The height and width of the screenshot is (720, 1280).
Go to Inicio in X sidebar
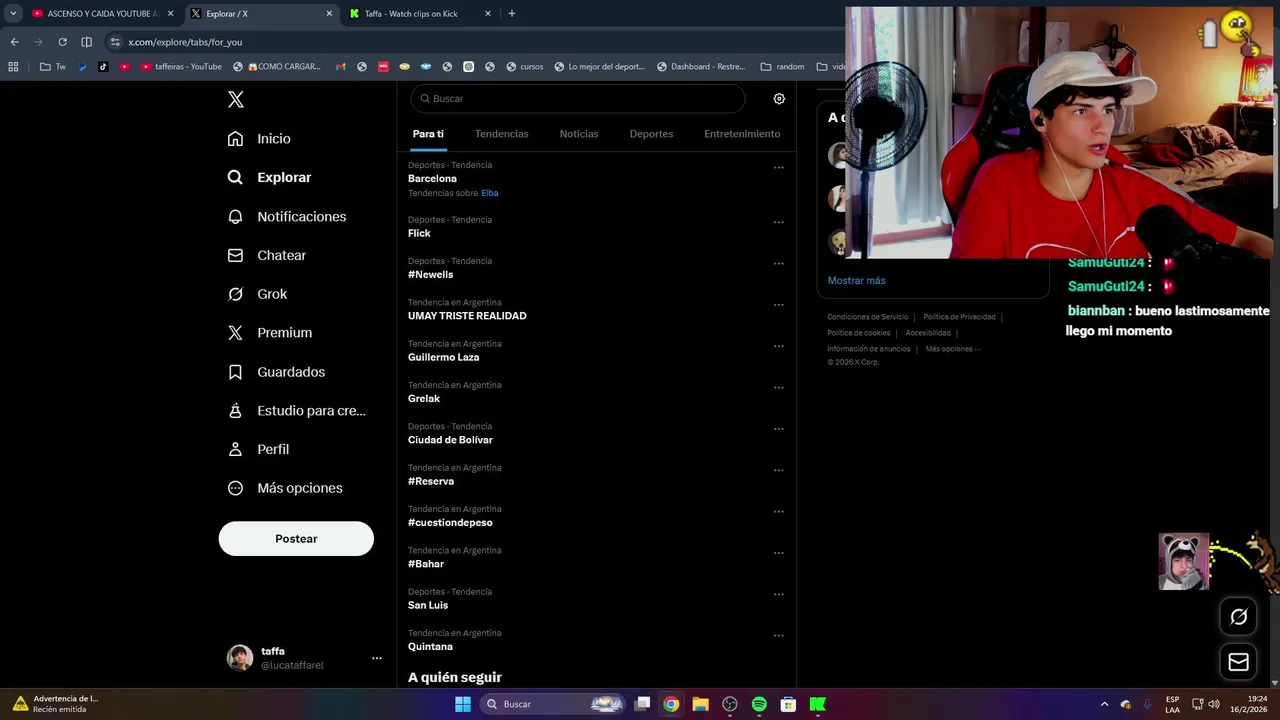click(259, 139)
